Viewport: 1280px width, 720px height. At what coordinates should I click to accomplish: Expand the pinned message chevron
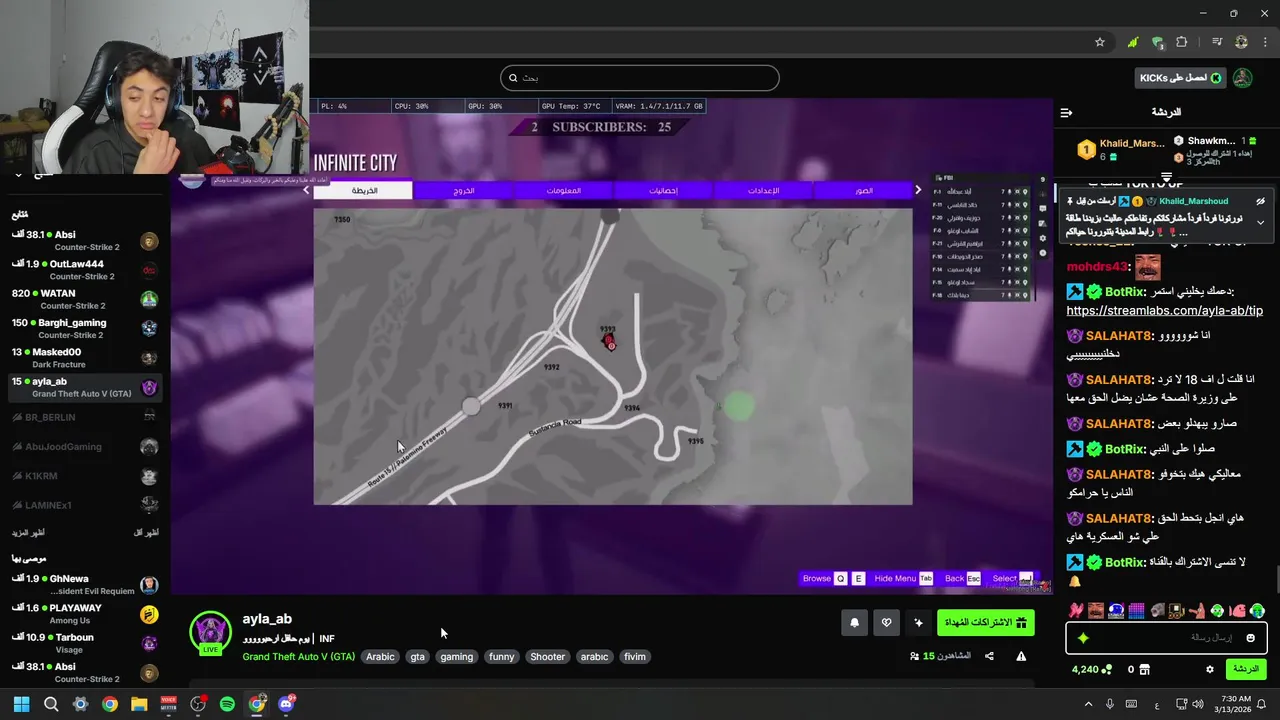[x=1260, y=222]
